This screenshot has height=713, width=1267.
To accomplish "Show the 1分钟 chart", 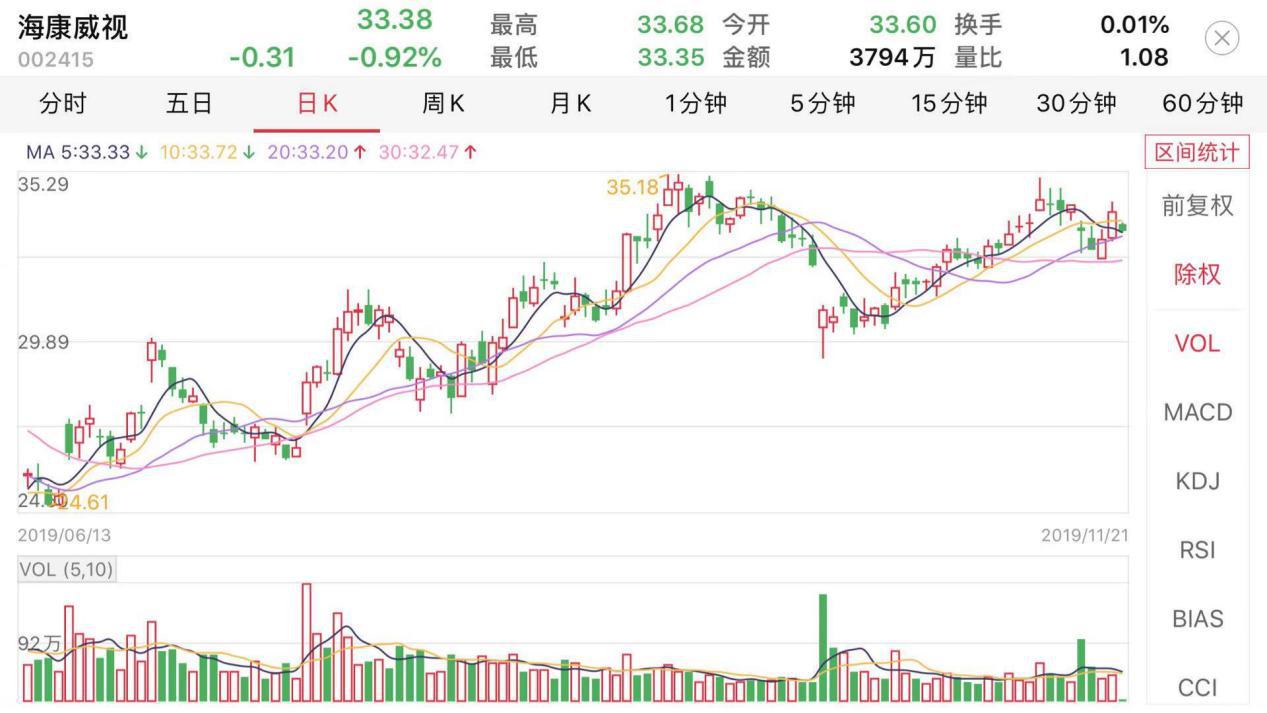I will pyautogui.click(x=696, y=103).
